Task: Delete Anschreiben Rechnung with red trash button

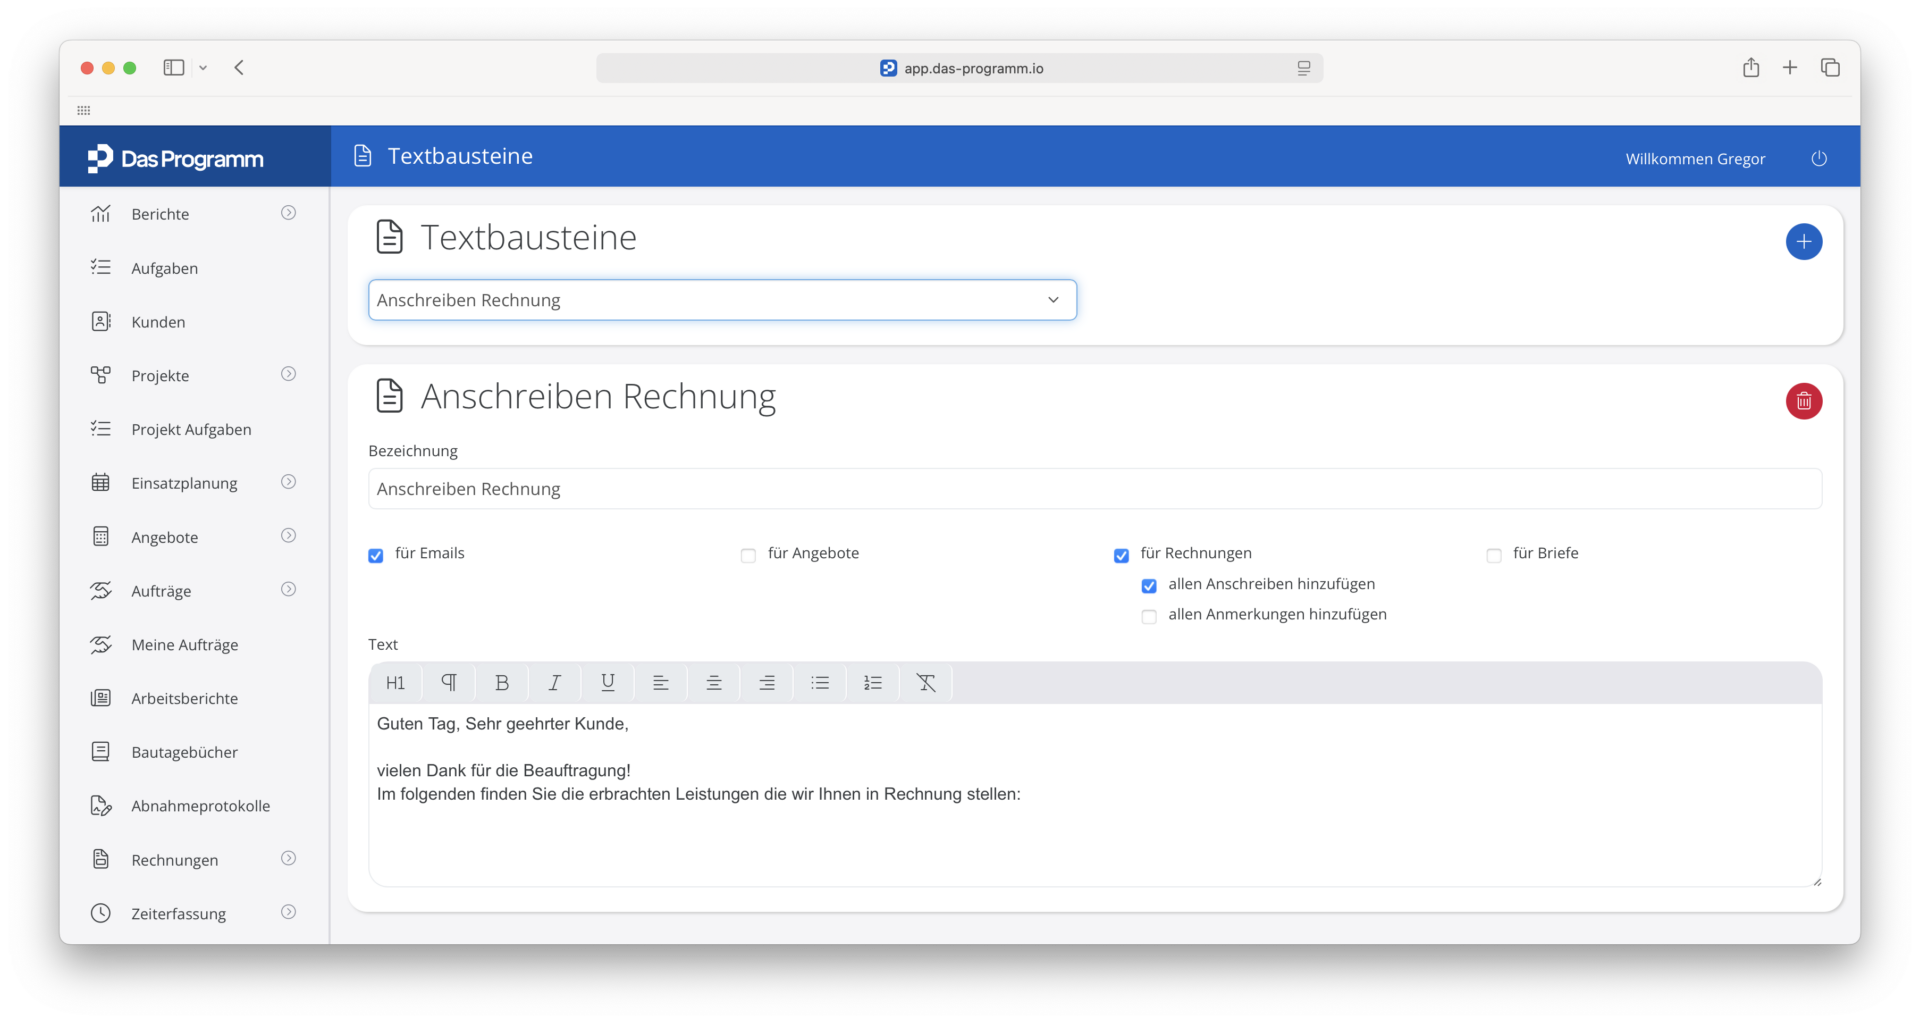Action: tap(1804, 401)
